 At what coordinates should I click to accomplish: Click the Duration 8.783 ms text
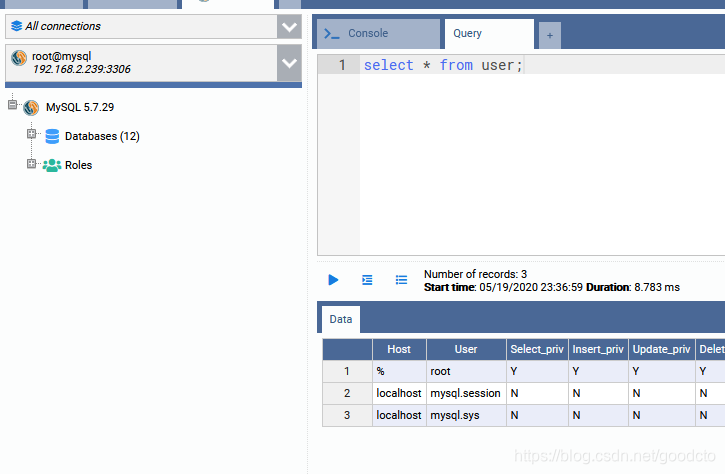(x=633, y=287)
